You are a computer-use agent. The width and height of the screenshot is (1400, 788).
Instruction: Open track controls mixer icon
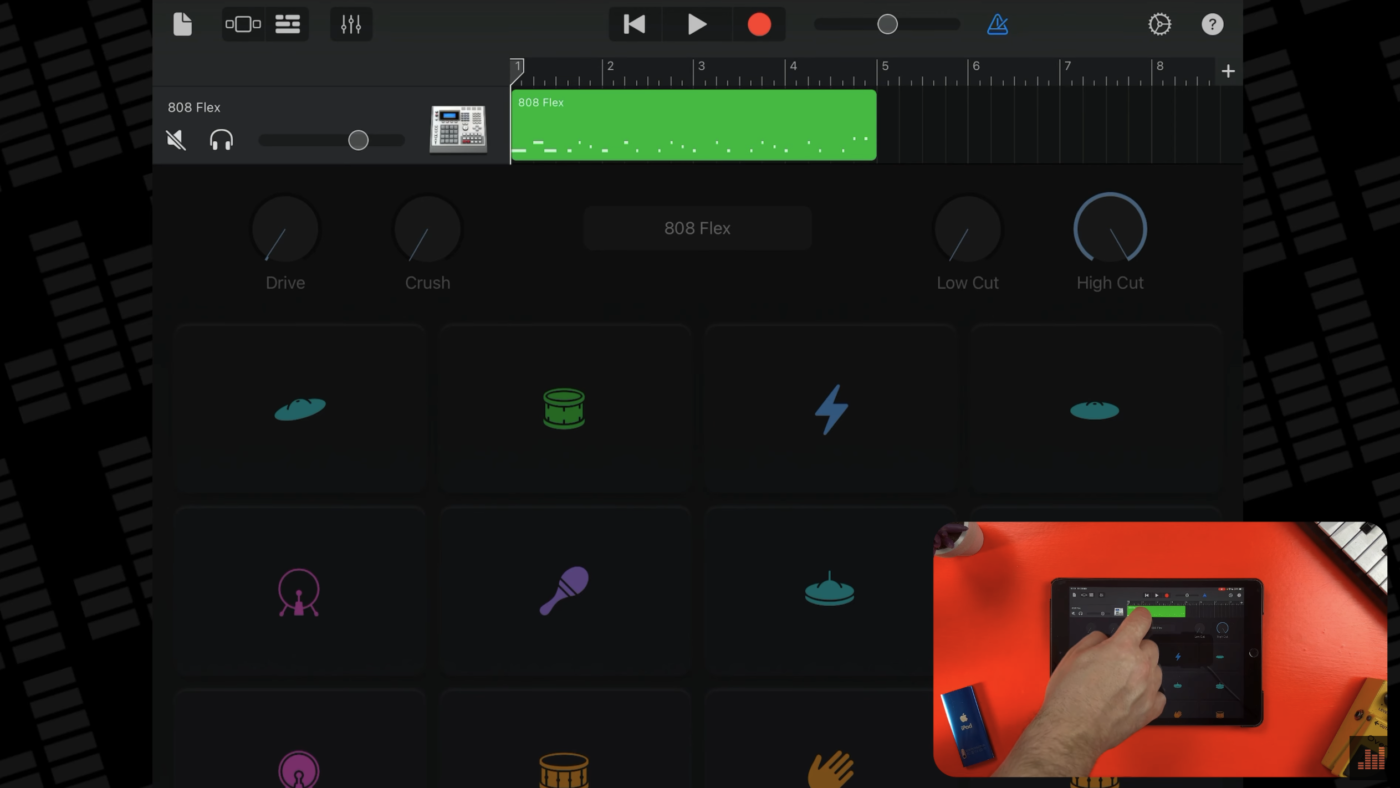(x=351, y=24)
